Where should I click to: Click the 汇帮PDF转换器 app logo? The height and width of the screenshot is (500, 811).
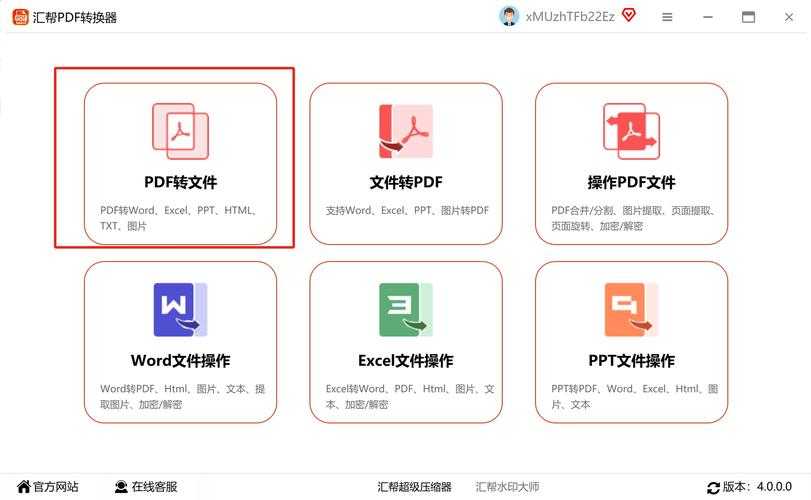point(20,17)
